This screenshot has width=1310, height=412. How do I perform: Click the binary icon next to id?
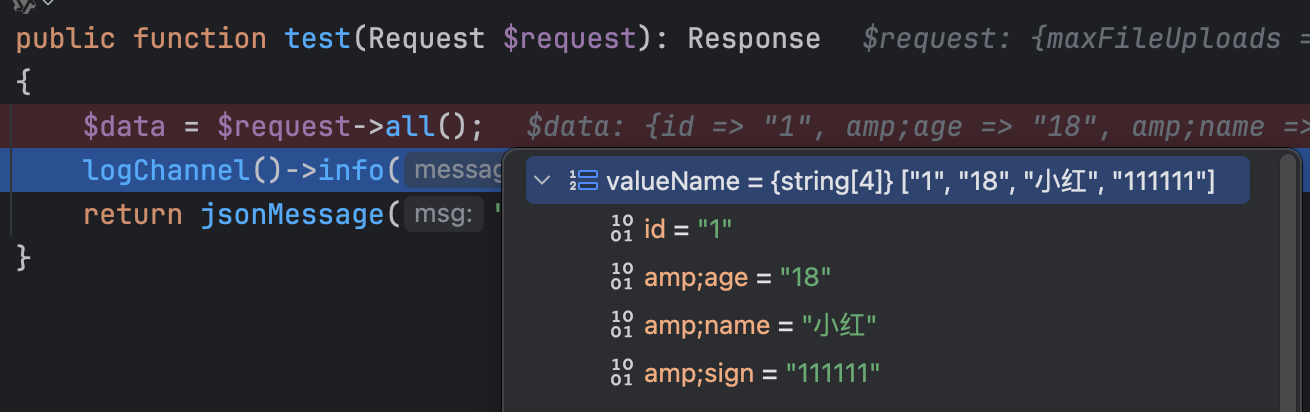622,229
